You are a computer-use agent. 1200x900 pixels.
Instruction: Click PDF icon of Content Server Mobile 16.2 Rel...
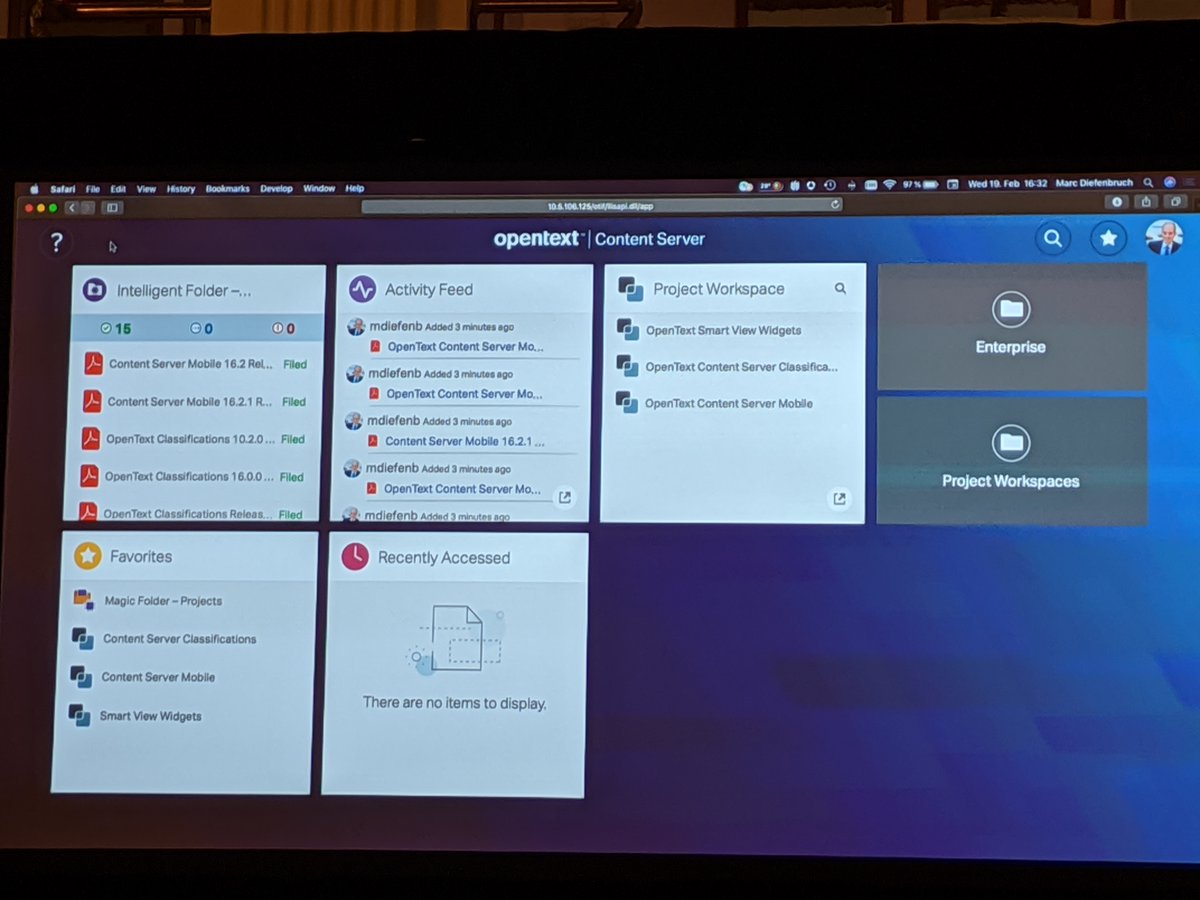tap(93, 364)
